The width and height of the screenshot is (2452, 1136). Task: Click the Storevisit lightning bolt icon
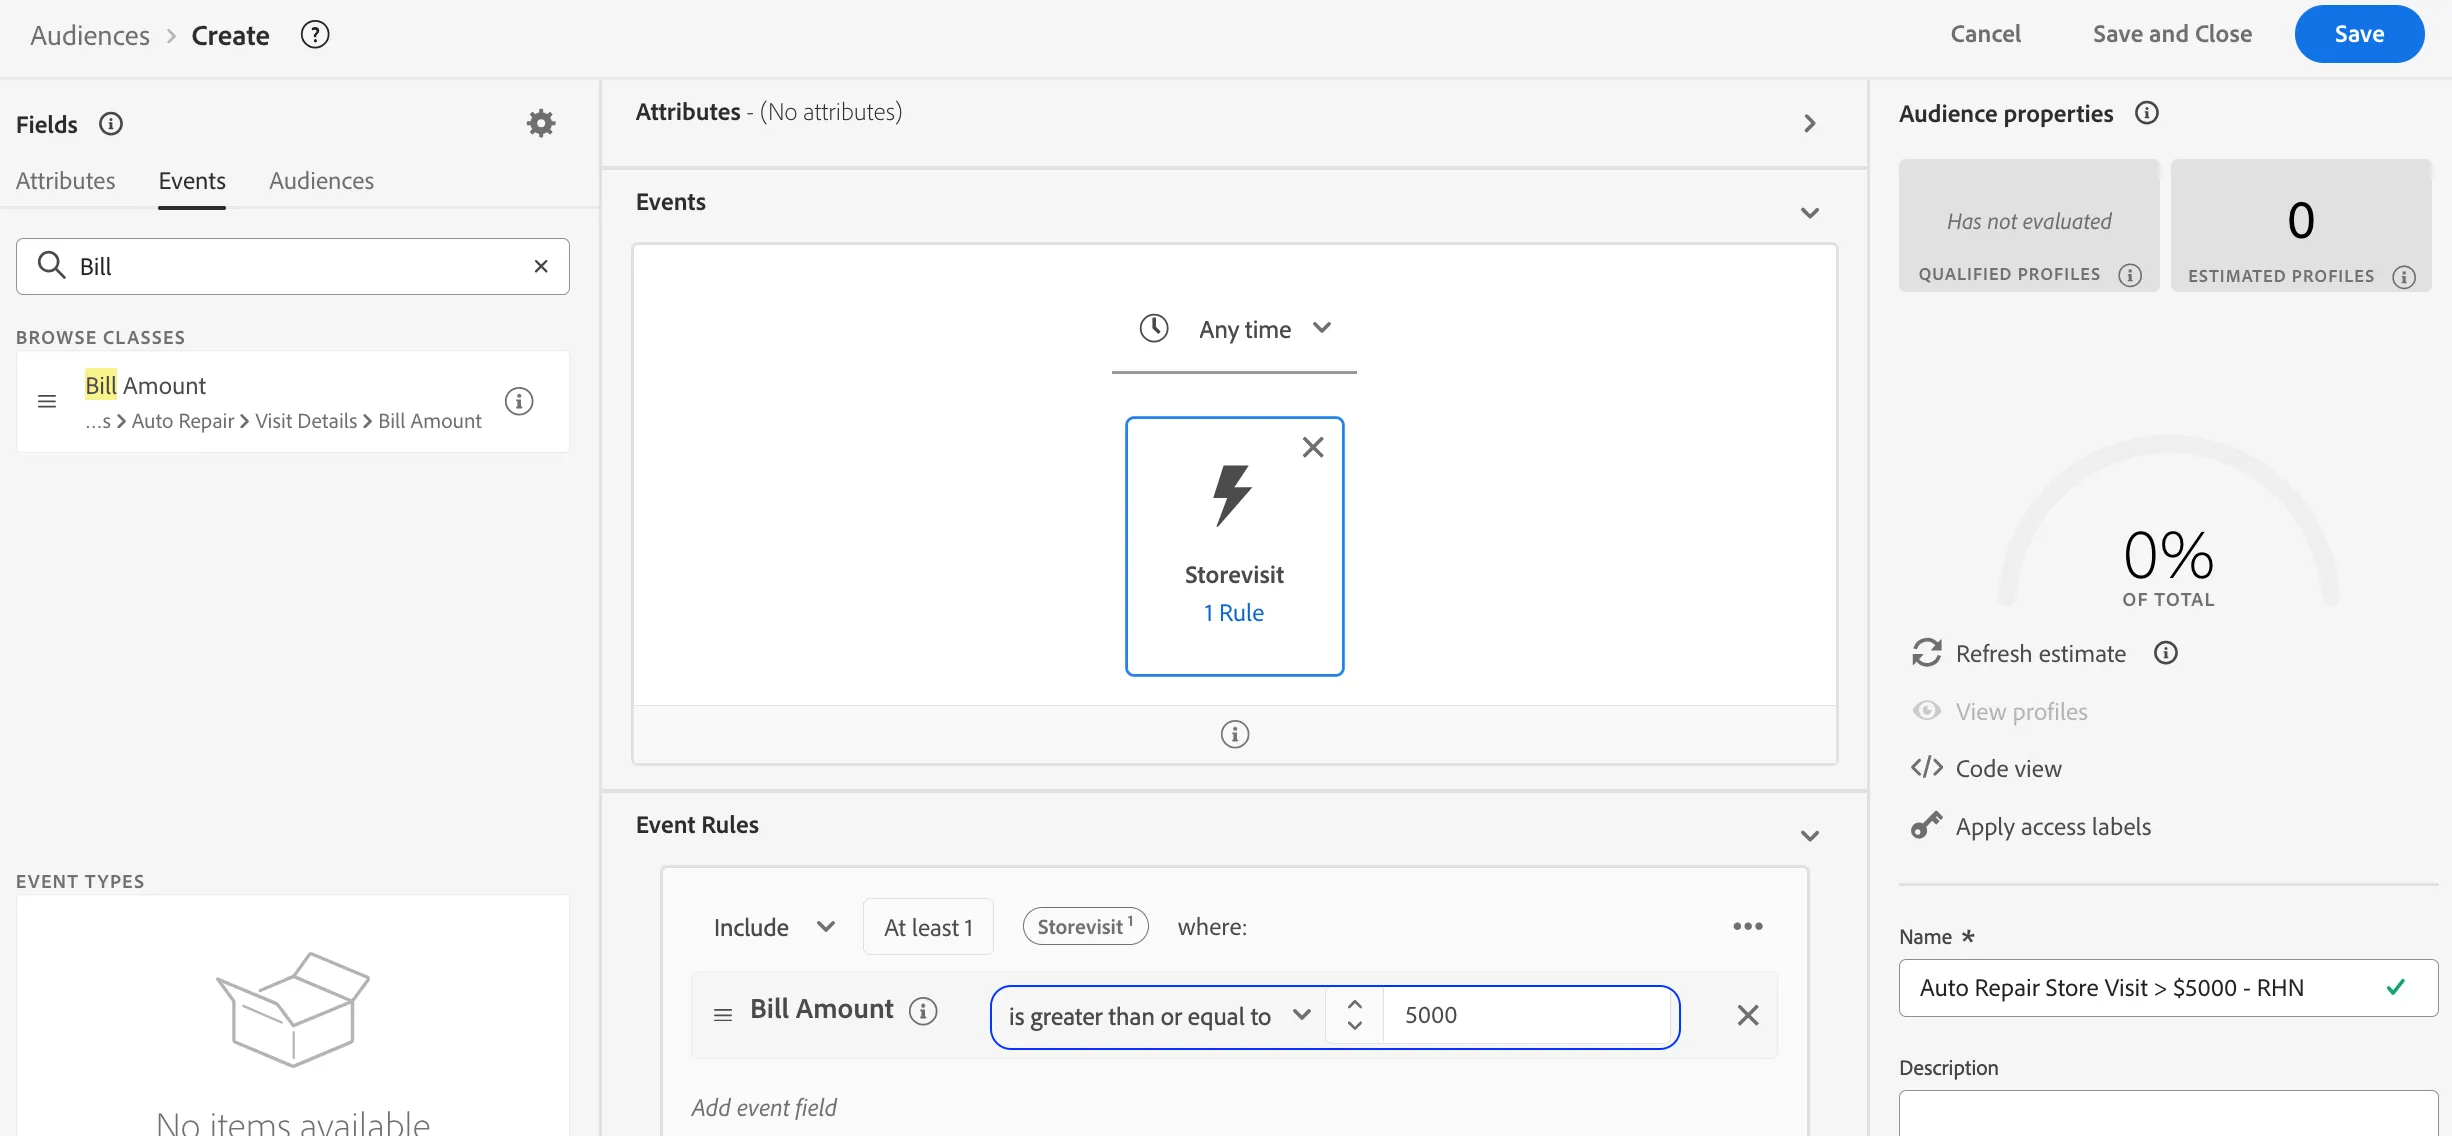tap(1232, 495)
